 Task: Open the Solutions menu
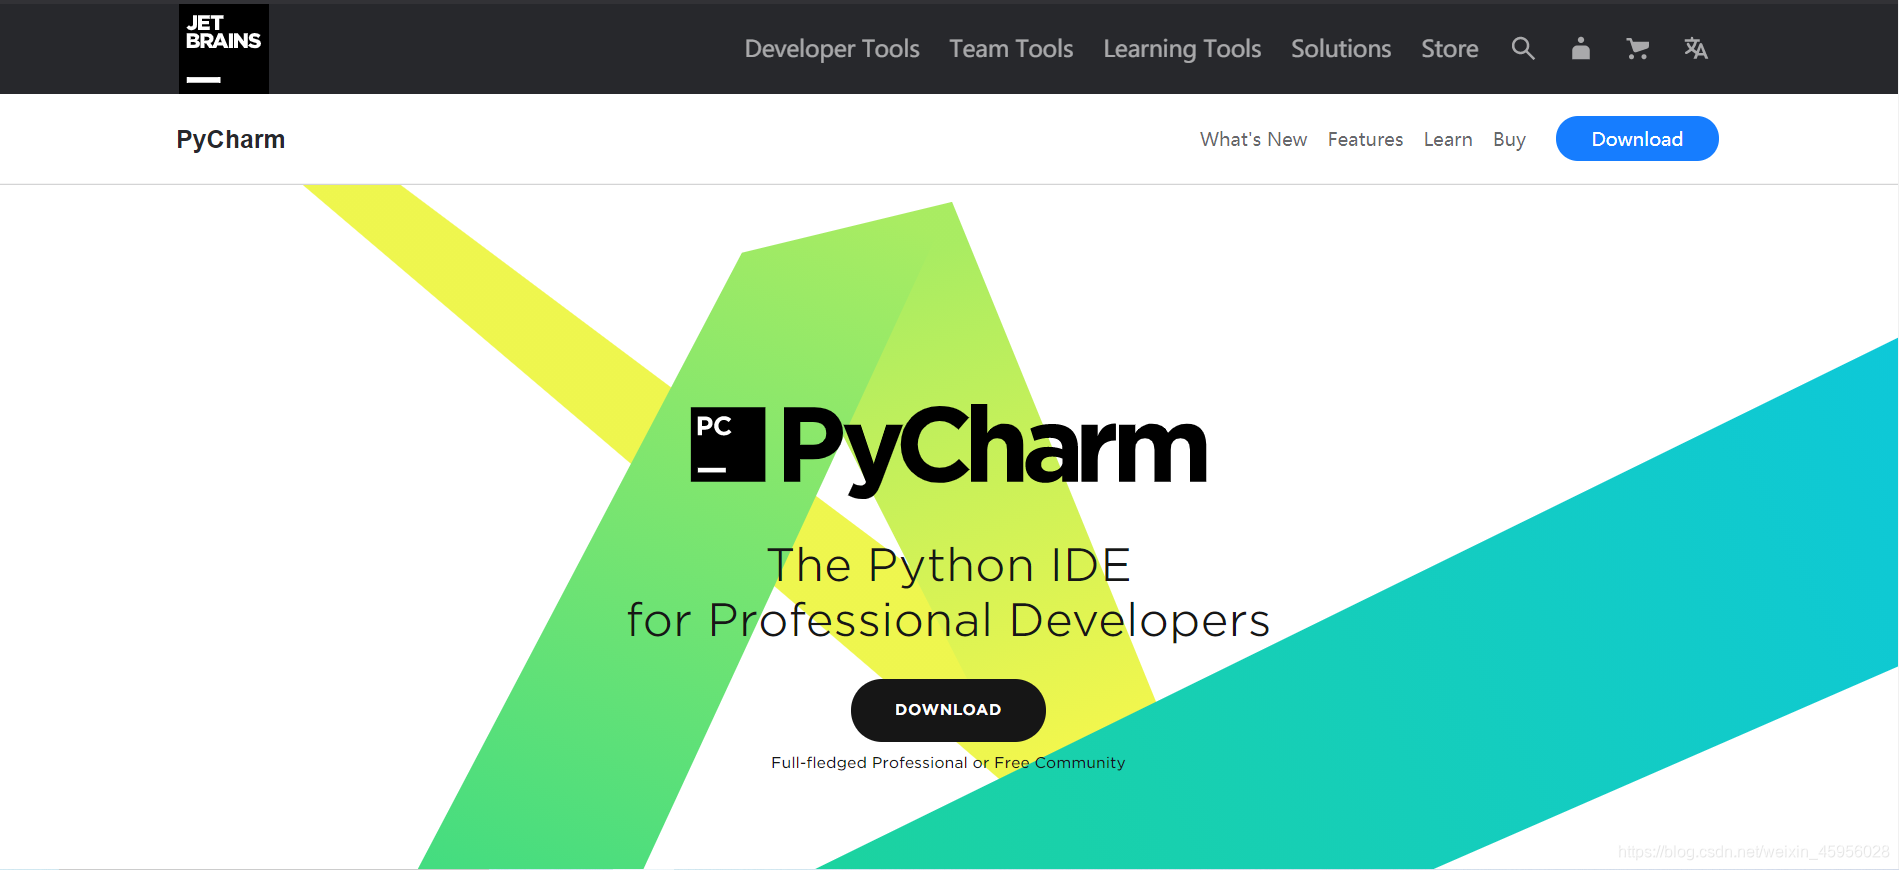(x=1341, y=48)
